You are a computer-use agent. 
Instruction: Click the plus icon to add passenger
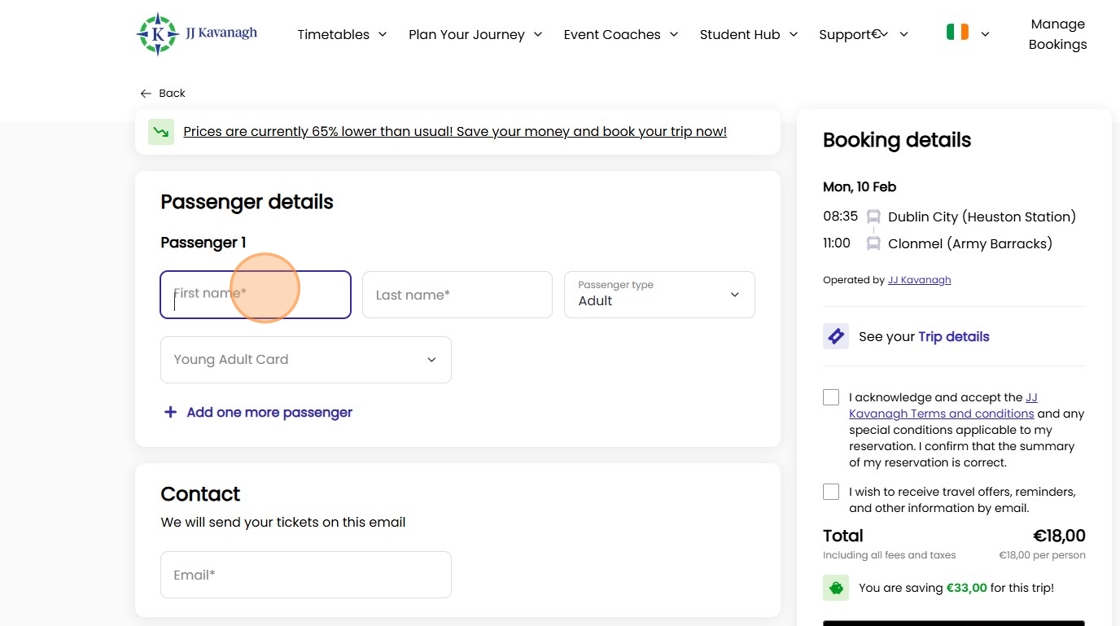coord(170,412)
